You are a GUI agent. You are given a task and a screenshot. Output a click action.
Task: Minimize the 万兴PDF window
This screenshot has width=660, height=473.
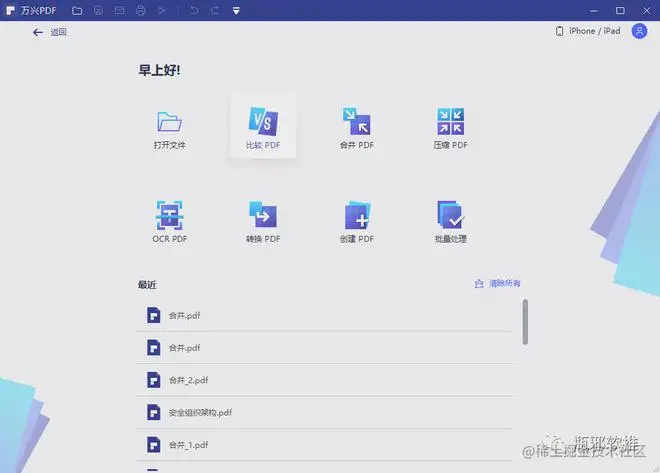(x=594, y=11)
